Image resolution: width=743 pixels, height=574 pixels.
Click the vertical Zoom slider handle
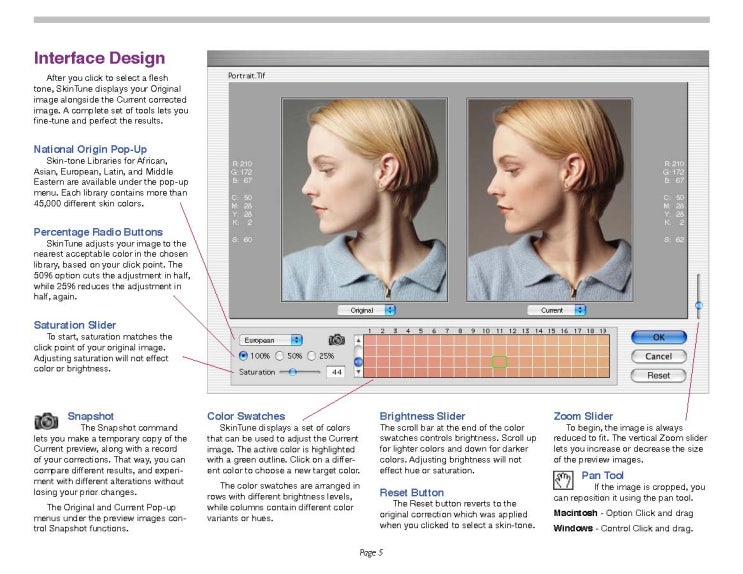coord(698,304)
